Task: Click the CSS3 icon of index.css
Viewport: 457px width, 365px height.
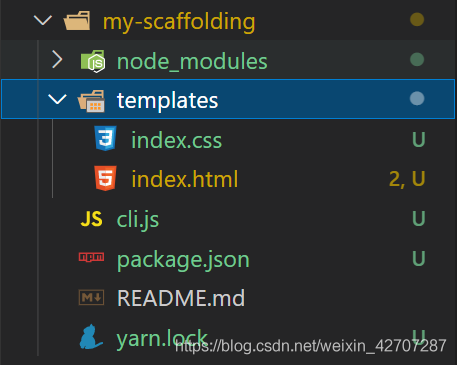Action: (105, 138)
